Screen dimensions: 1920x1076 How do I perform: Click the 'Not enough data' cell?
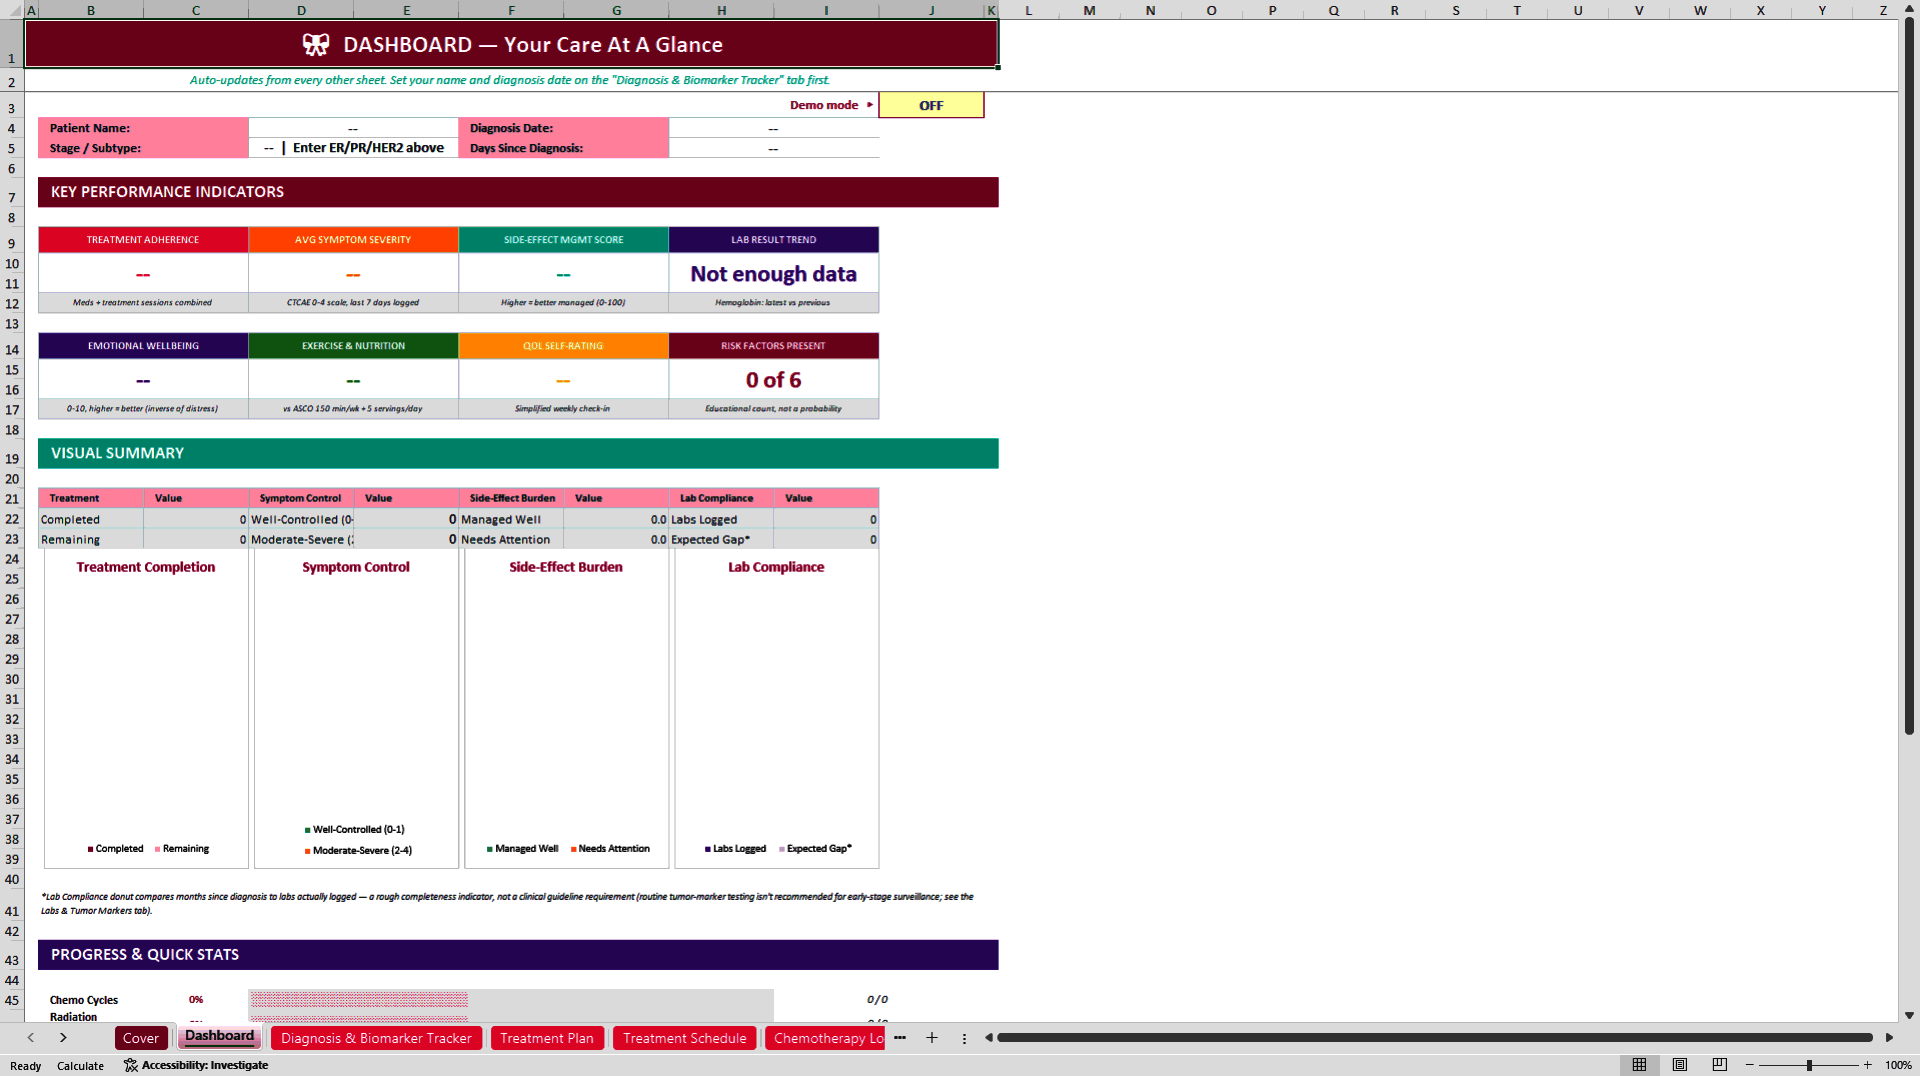coord(773,274)
